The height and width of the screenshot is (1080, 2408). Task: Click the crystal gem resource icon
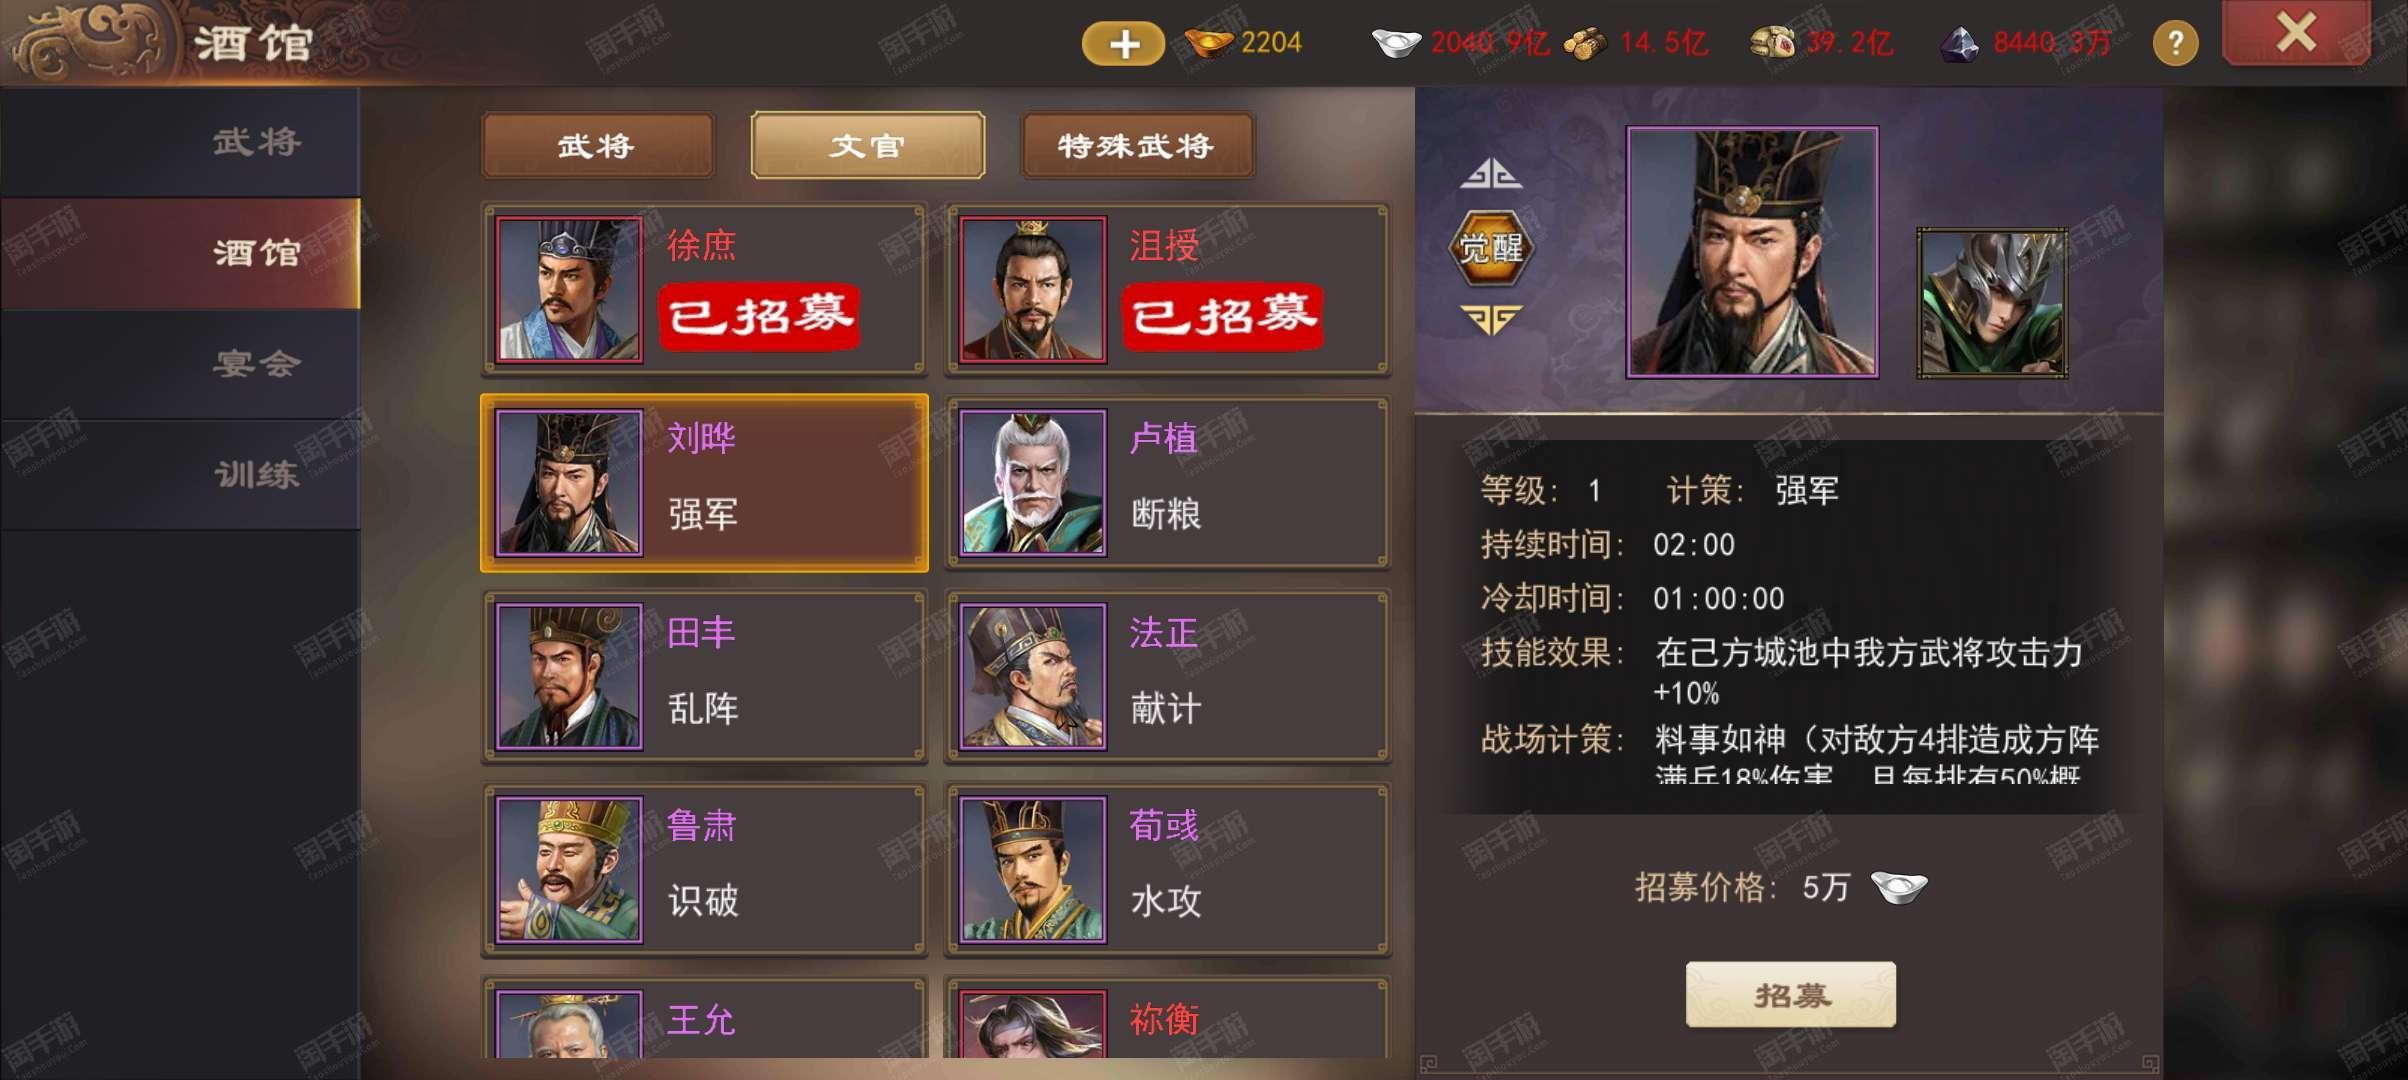pyautogui.click(x=1959, y=44)
